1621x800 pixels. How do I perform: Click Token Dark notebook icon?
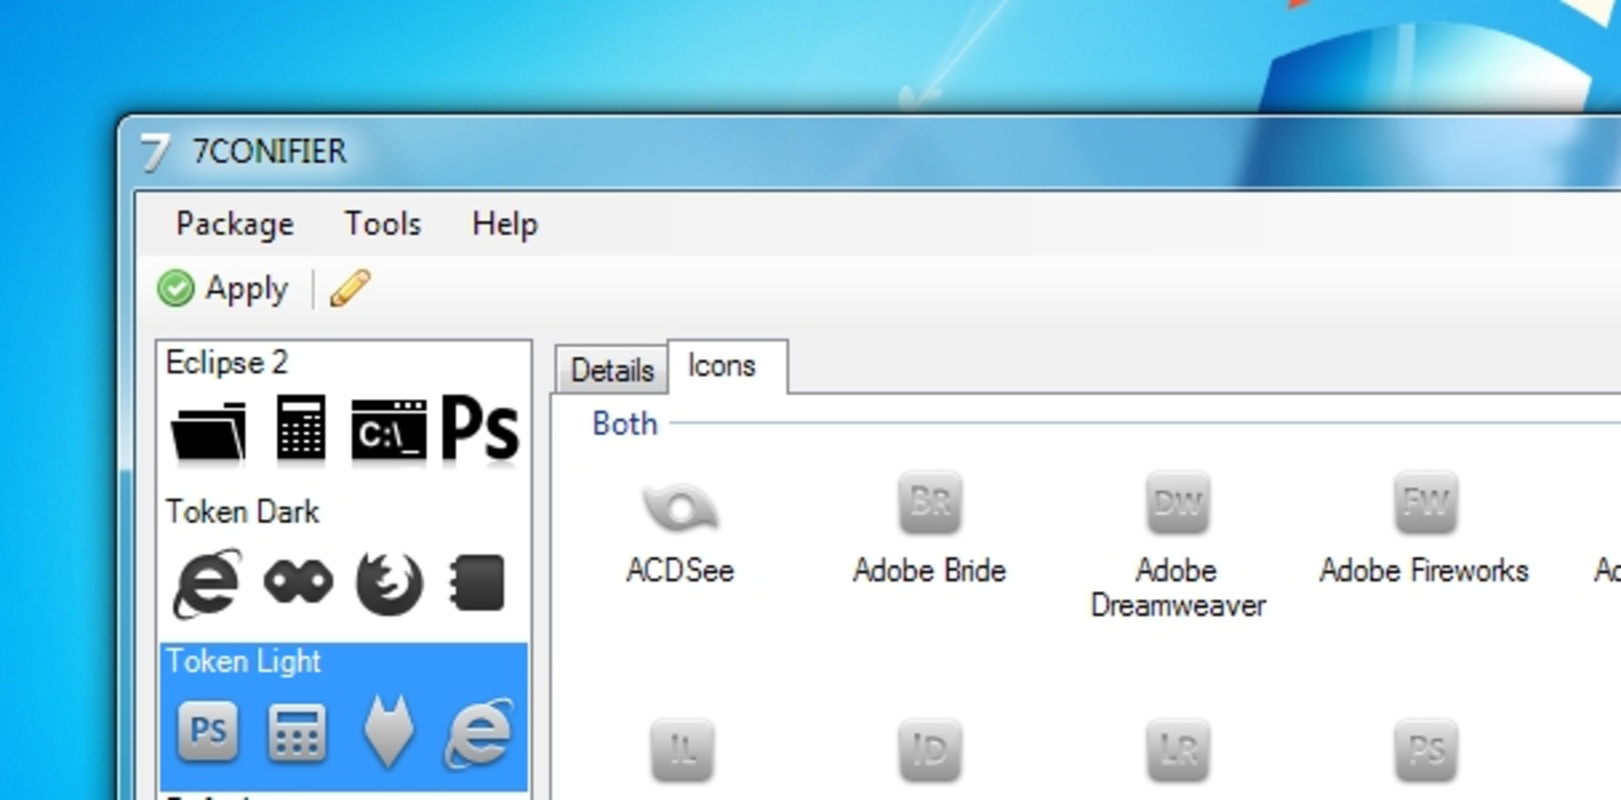[477, 582]
